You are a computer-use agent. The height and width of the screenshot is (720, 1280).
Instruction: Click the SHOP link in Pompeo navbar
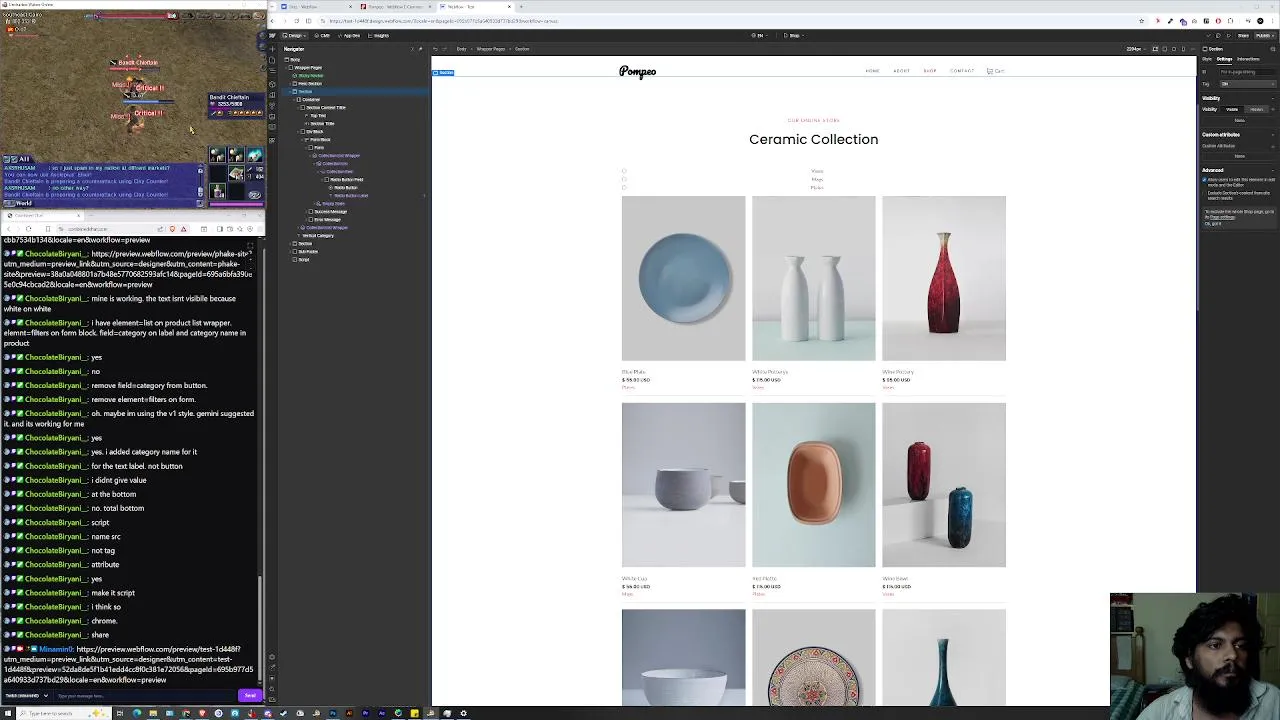pos(930,71)
